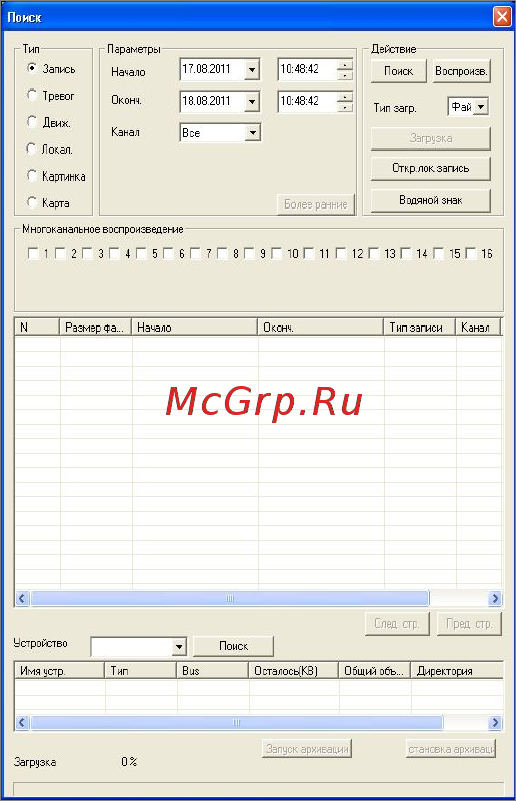This screenshot has height=801, width=516.
Task: Click the Запуск архивации button
Action: (307, 749)
